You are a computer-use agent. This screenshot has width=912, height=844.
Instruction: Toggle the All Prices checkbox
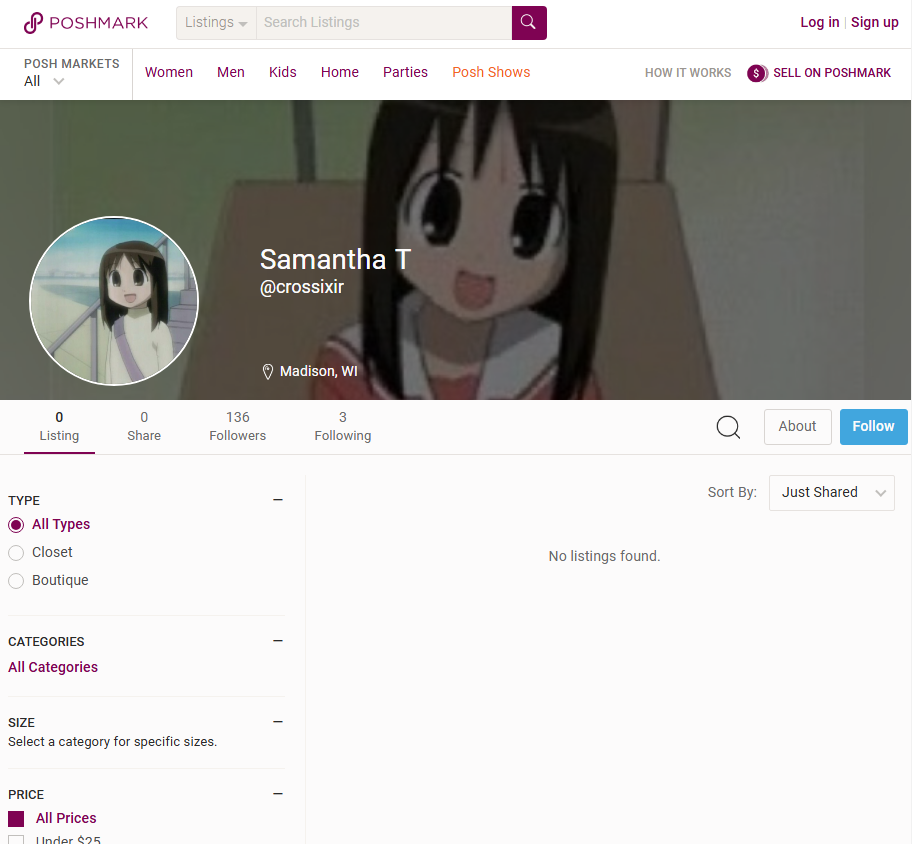click(16, 819)
